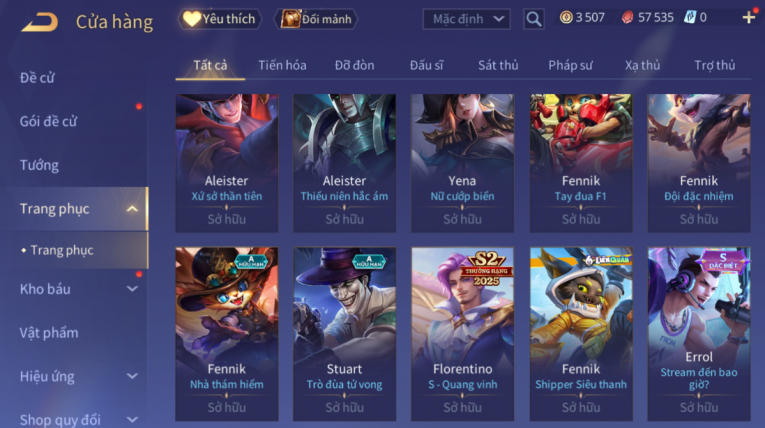The height and width of the screenshot is (428, 765).
Task: Tap the blue voucher currency icon
Action: (x=689, y=18)
